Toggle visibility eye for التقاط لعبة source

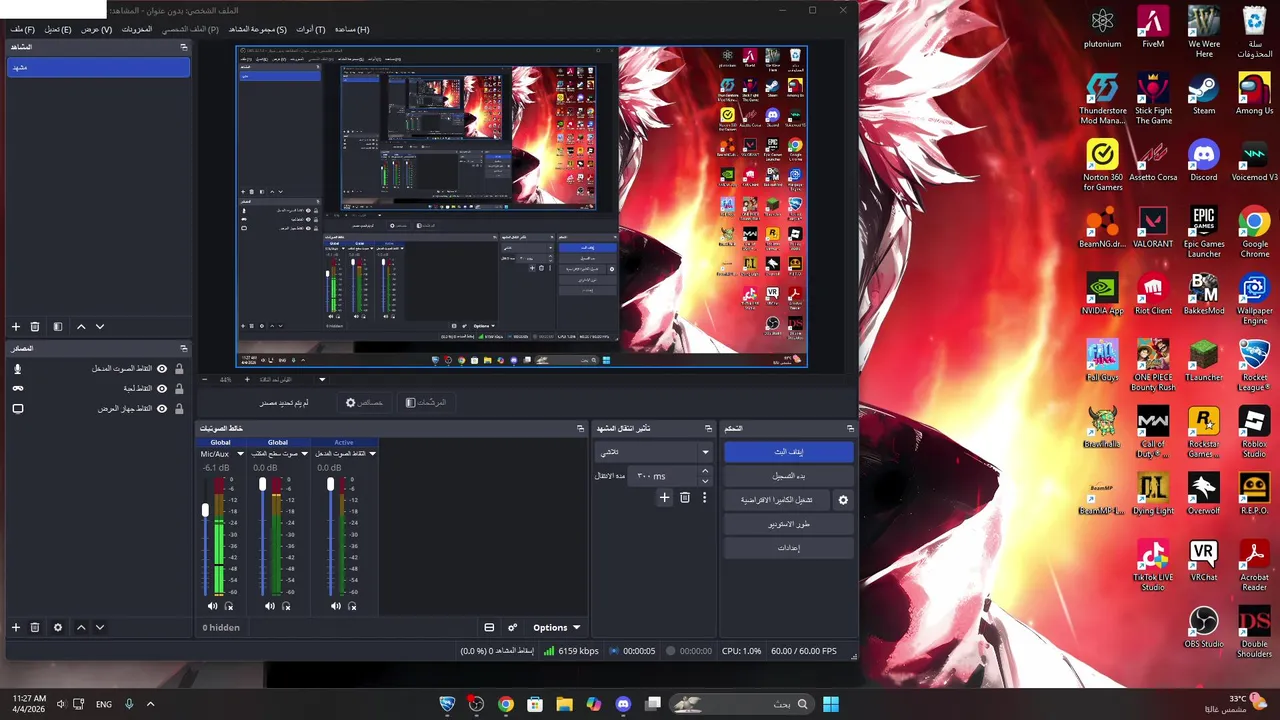click(162, 389)
